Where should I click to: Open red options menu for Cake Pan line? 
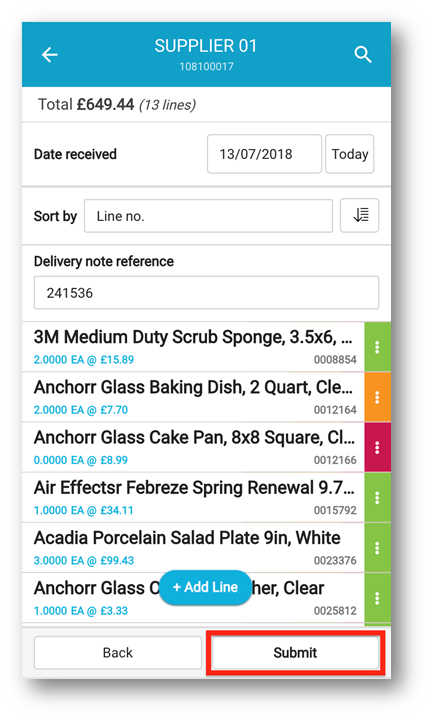pos(377,447)
